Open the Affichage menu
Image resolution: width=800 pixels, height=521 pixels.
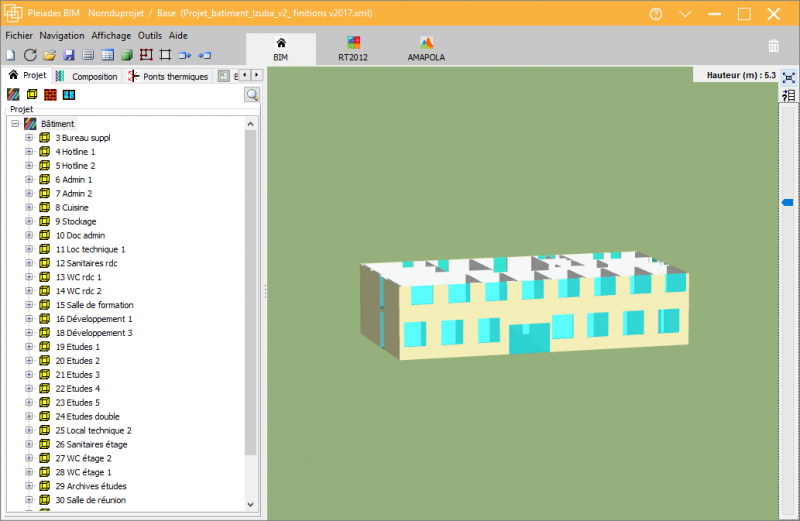(x=111, y=35)
